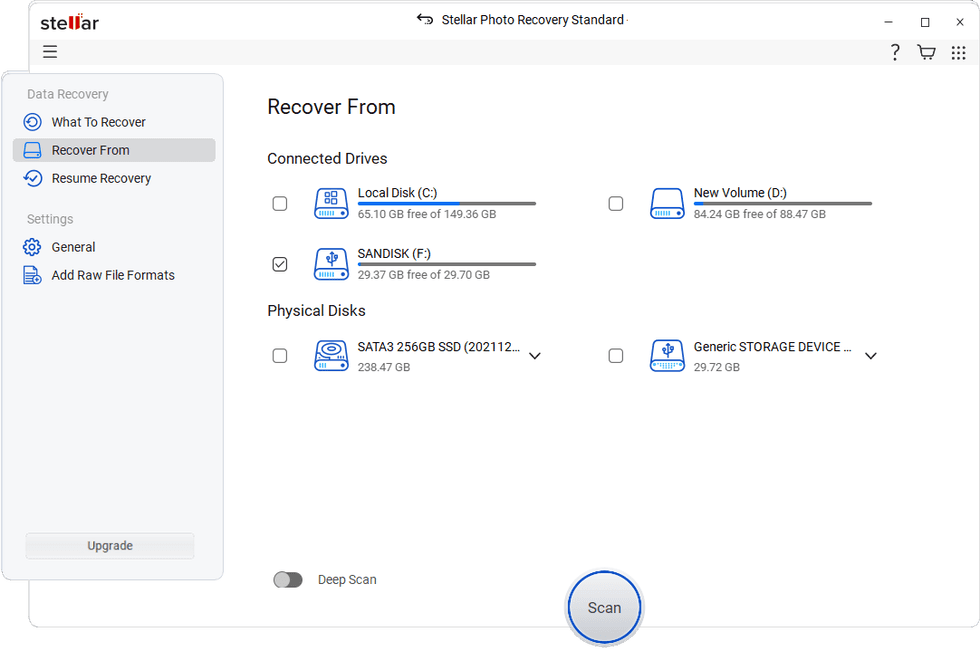Image resolution: width=980 pixels, height=649 pixels.
Task: Uncheck the SANDISK (F:) drive
Action: pyautogui.click(x=280, y=264)
